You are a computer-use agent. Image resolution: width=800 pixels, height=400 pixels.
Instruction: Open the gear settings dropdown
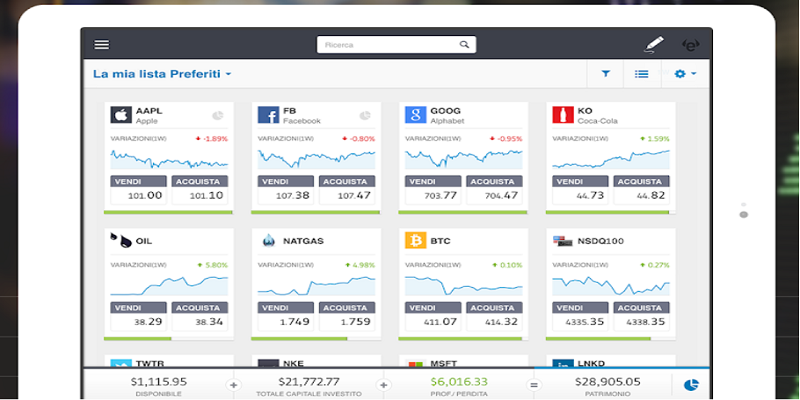point(685,74)
